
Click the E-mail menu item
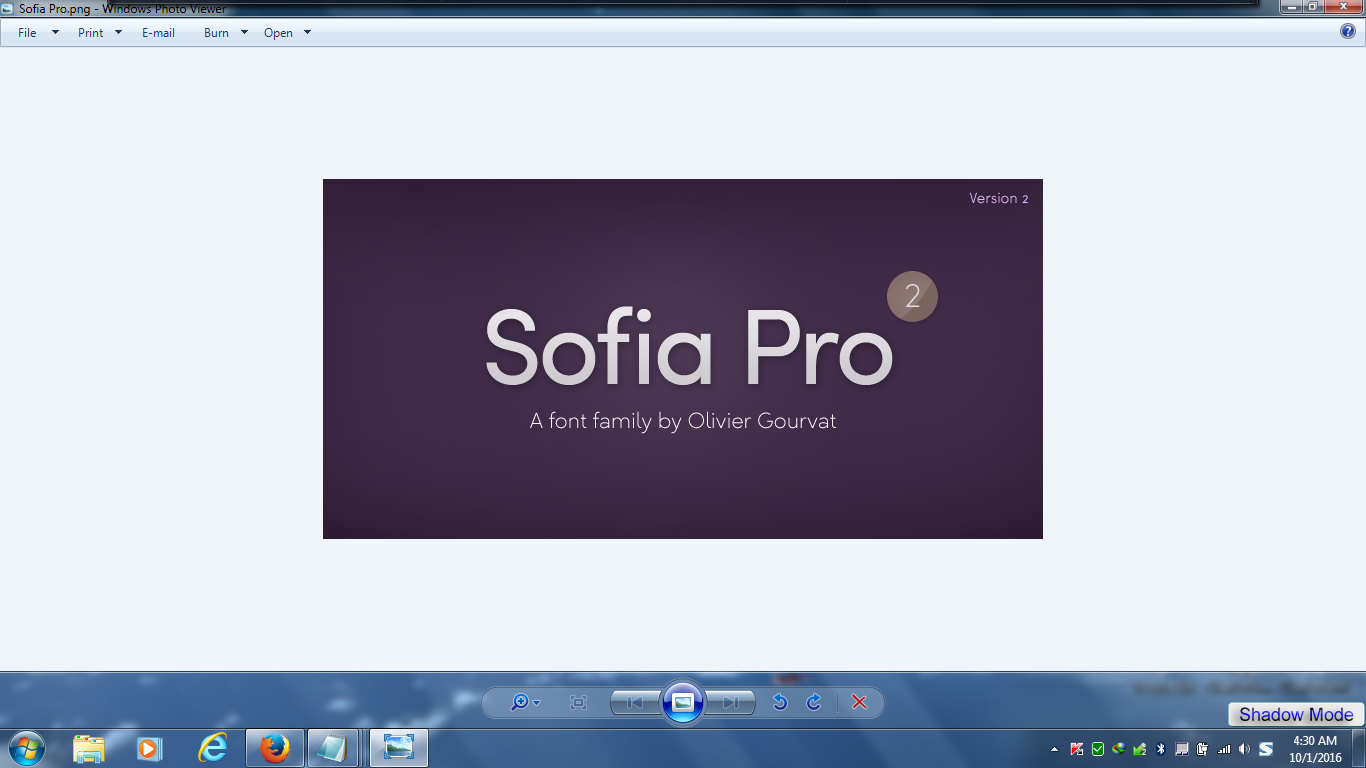click(x=159, y=32)
